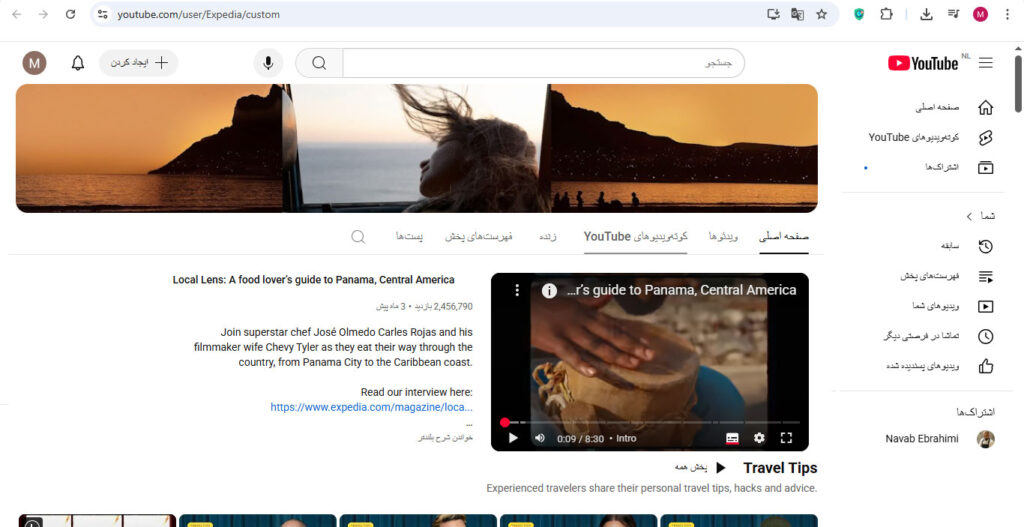The width and height of the screenshot is (1024, 527).
Task: Click the YouTube search input field
Action: click(x=543, y=63)
